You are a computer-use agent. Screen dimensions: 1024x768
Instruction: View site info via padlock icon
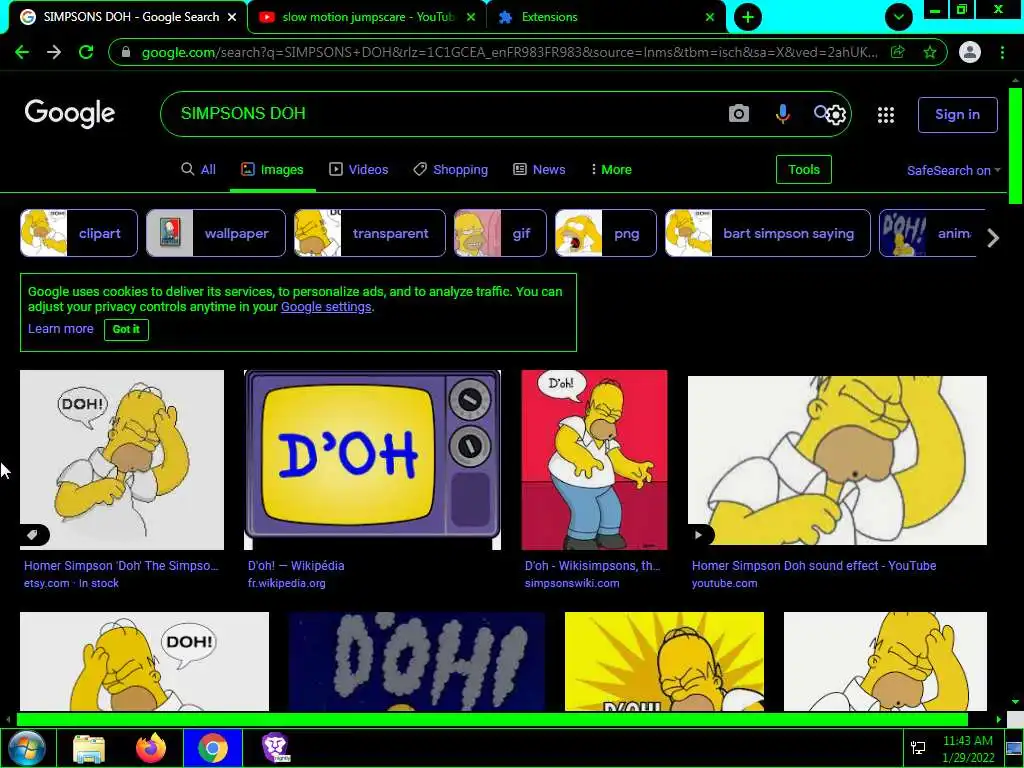point(127,52)
